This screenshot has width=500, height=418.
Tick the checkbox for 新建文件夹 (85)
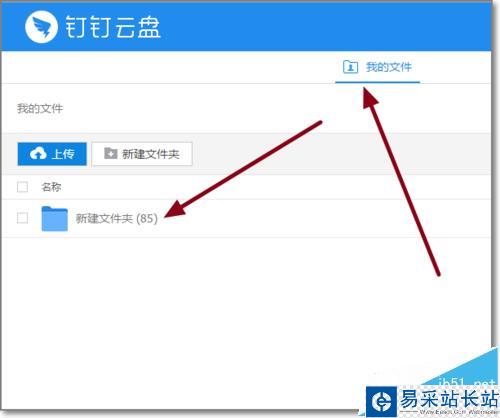(x=22, y=218)
